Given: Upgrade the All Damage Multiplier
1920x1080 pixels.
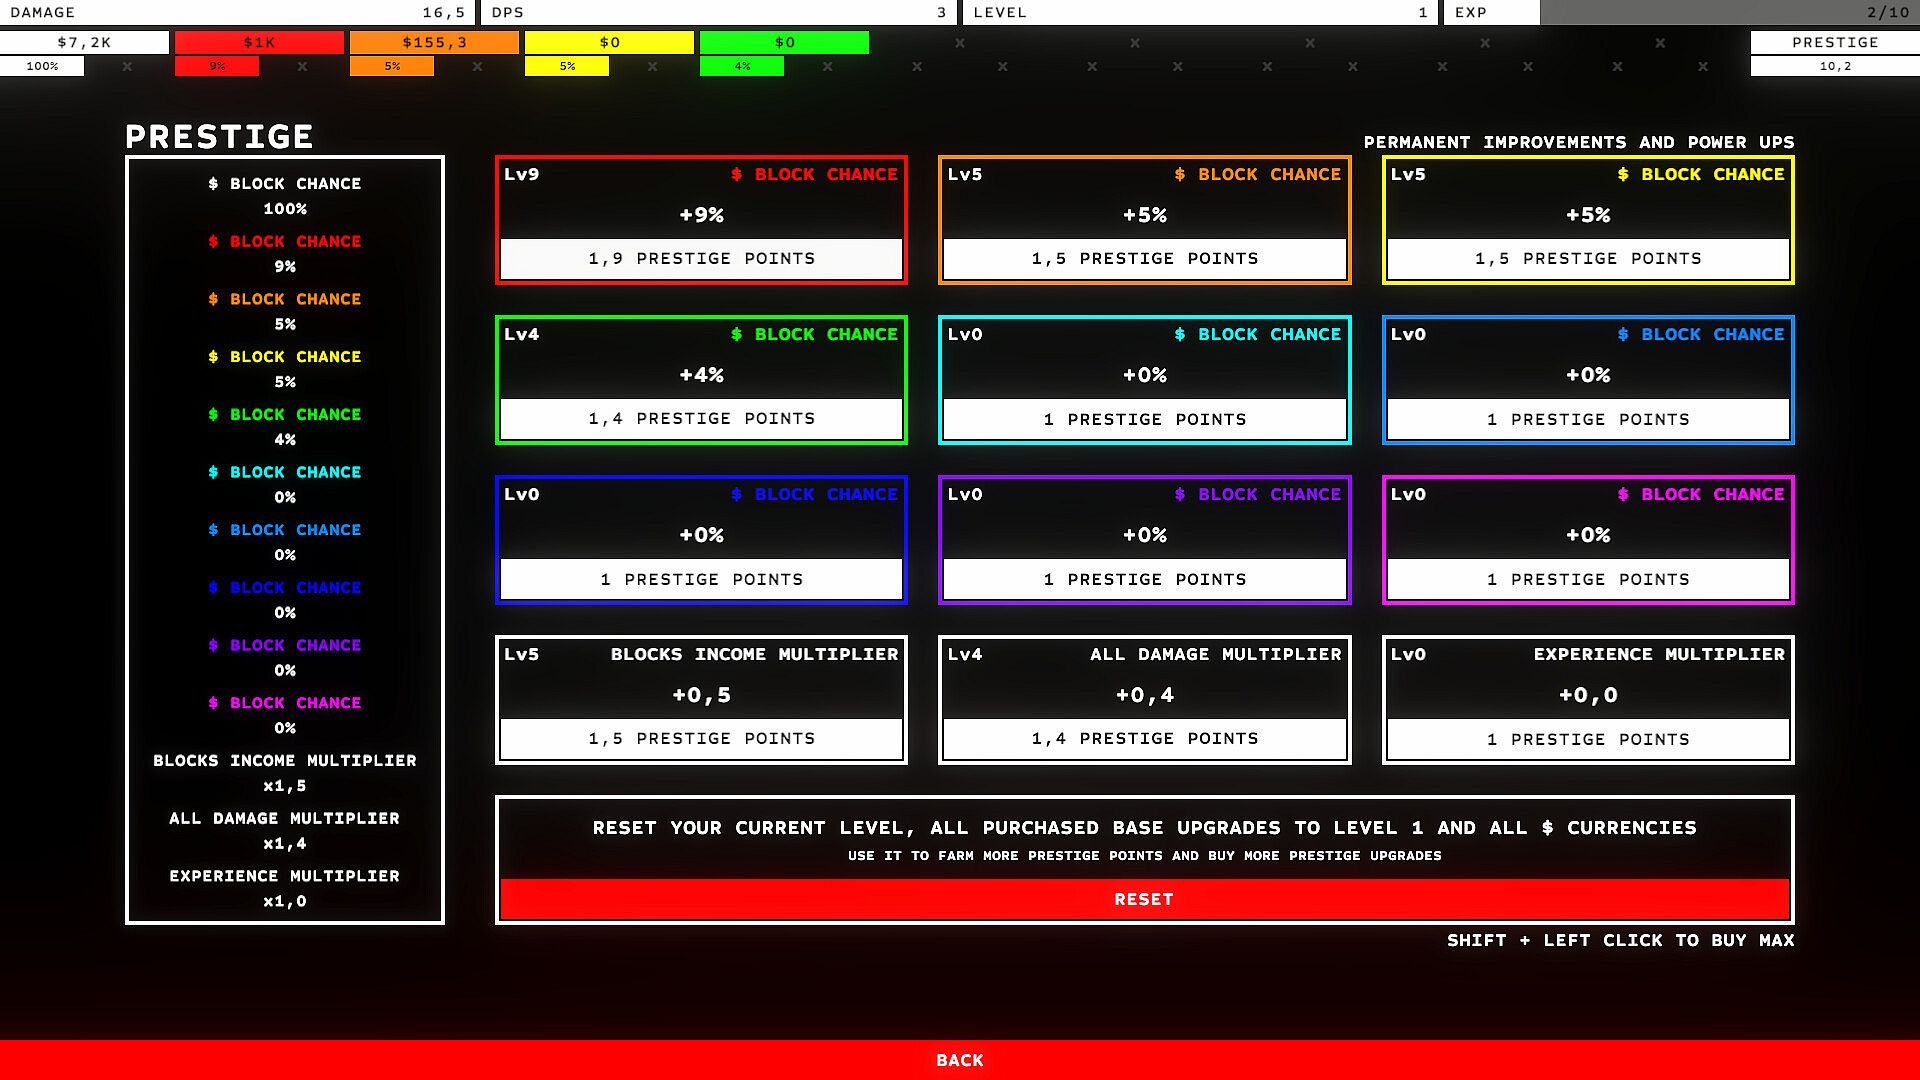Looking at the screenshot, I should (1144, 739).
